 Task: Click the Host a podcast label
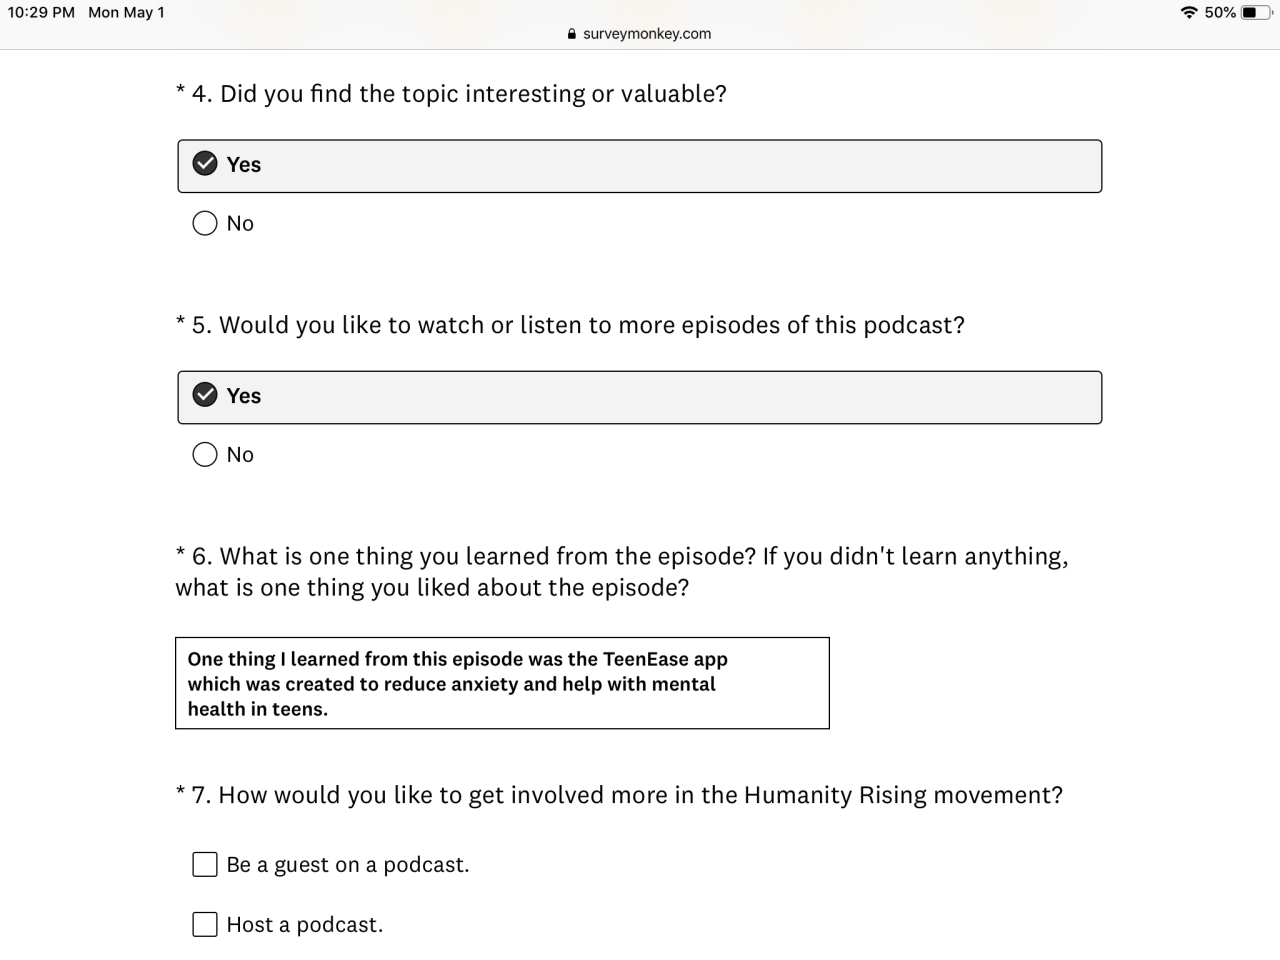(305, 925)
